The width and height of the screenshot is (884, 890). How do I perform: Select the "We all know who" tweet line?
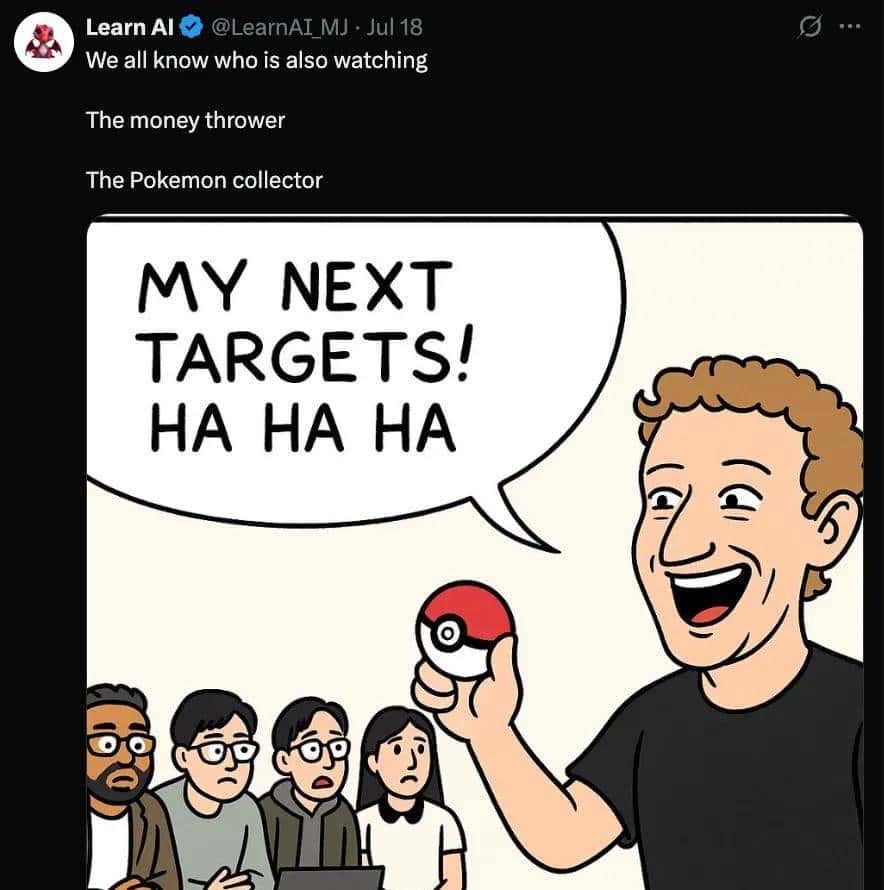tap(256, 60)
